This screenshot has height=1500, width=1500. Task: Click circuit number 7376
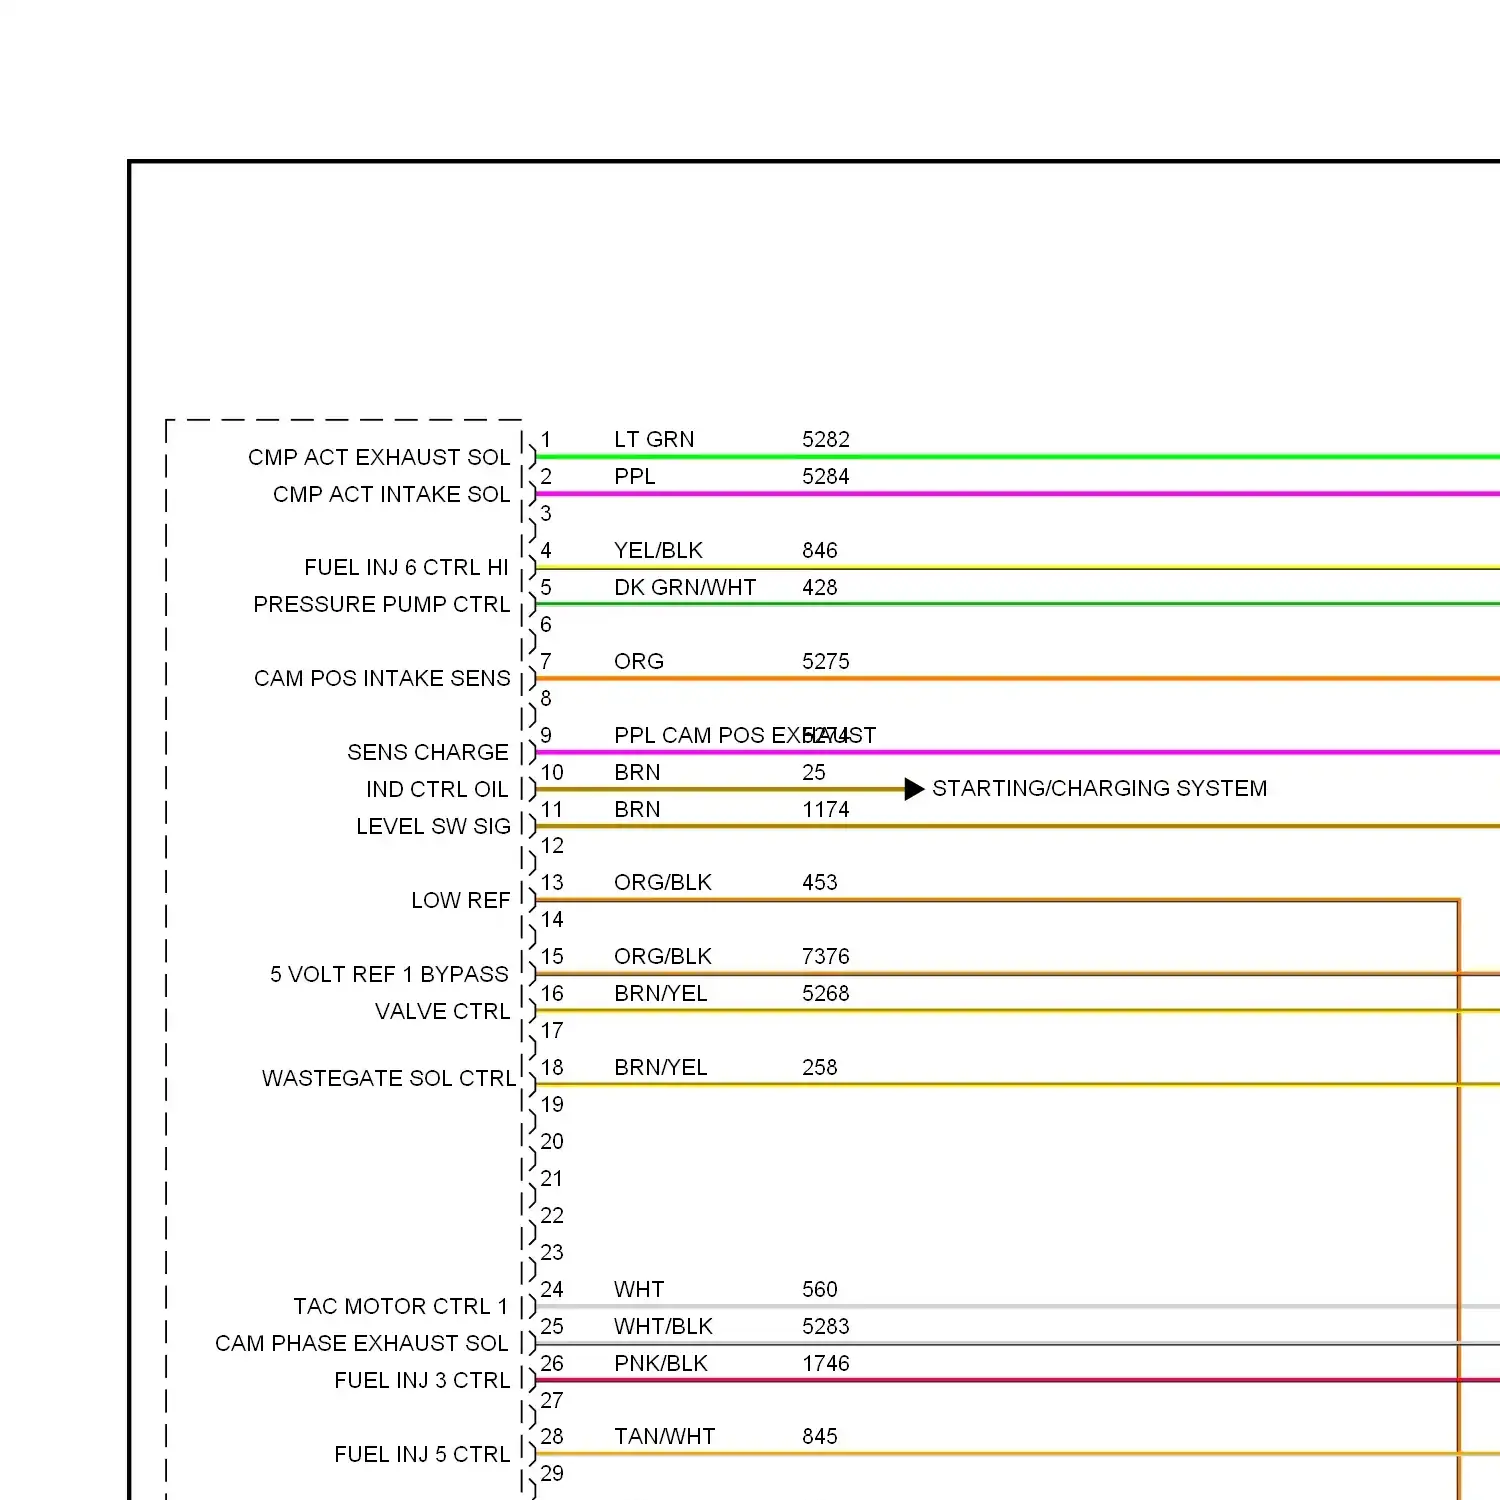point(826,957)
